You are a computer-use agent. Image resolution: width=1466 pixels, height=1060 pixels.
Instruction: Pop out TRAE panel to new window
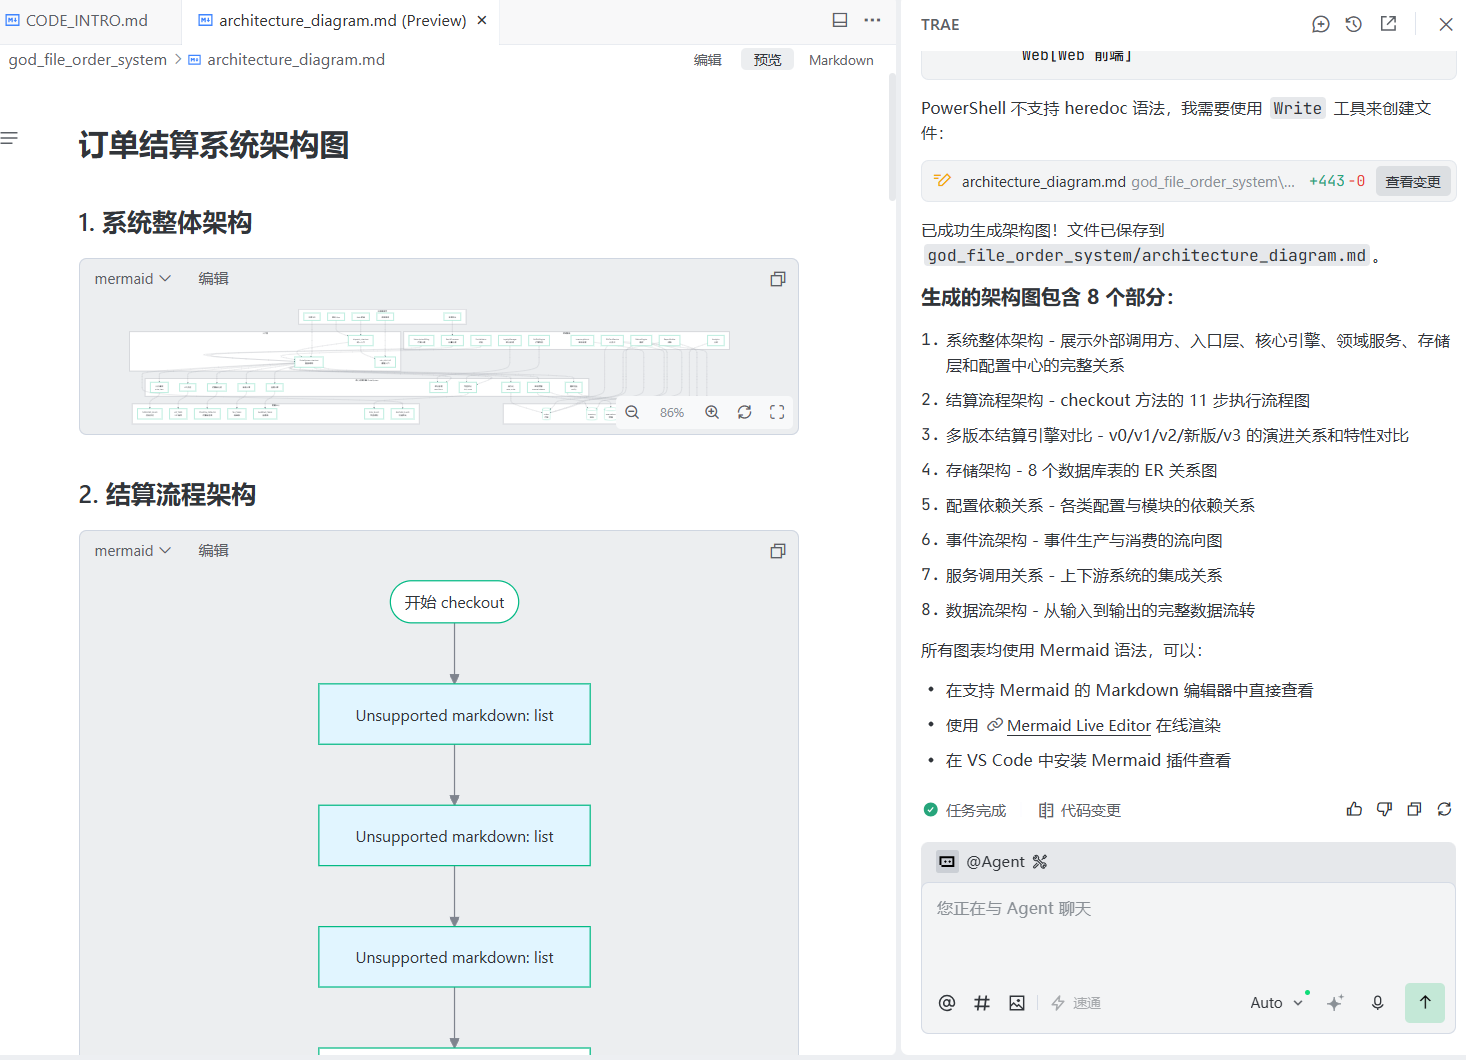(x=1388, y=24)
